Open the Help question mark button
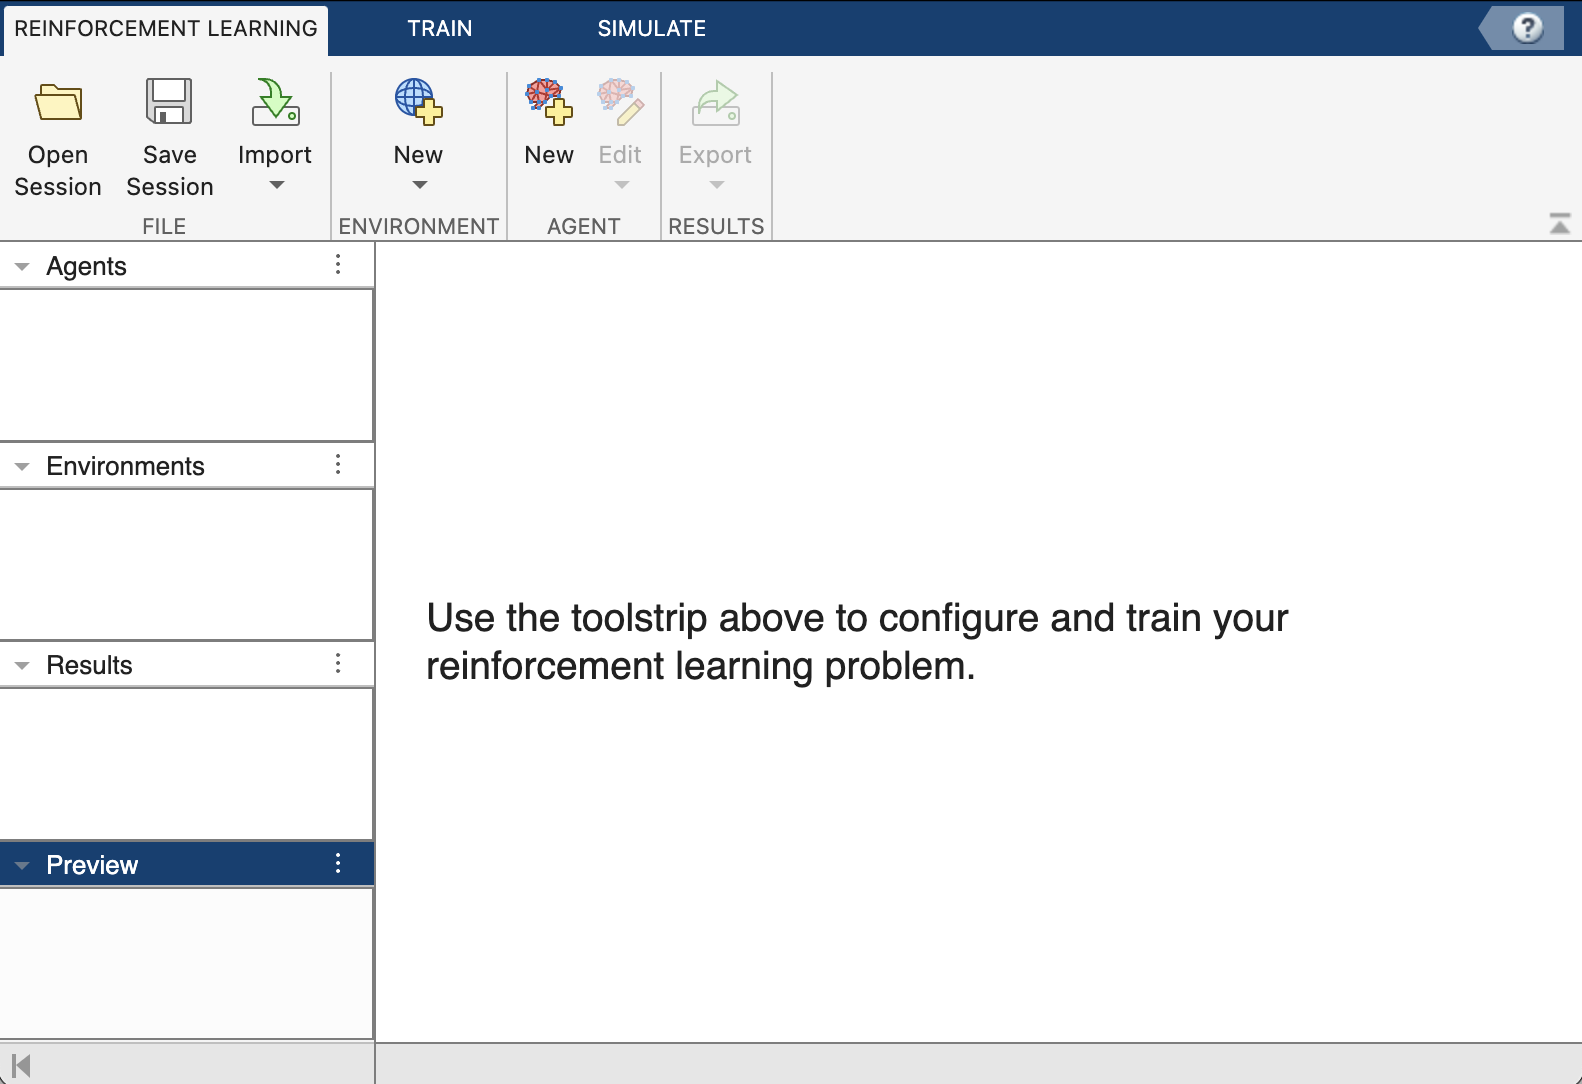 (1526, 28)
